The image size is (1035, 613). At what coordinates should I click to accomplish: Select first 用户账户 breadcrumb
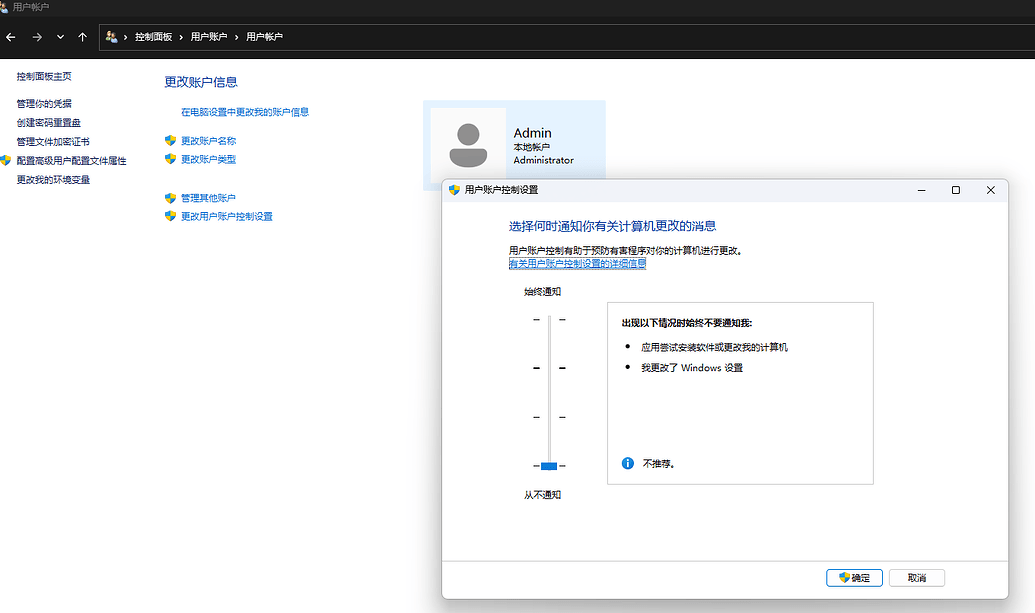[209, 37]
